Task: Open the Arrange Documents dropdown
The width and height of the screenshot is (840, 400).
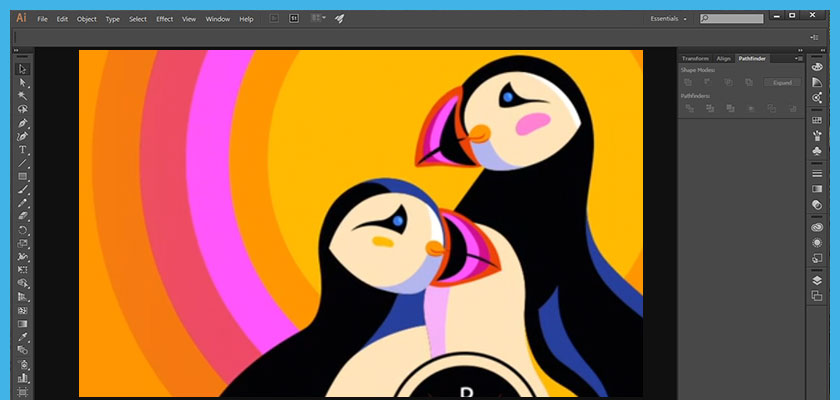Action: [x=319, y=18]
